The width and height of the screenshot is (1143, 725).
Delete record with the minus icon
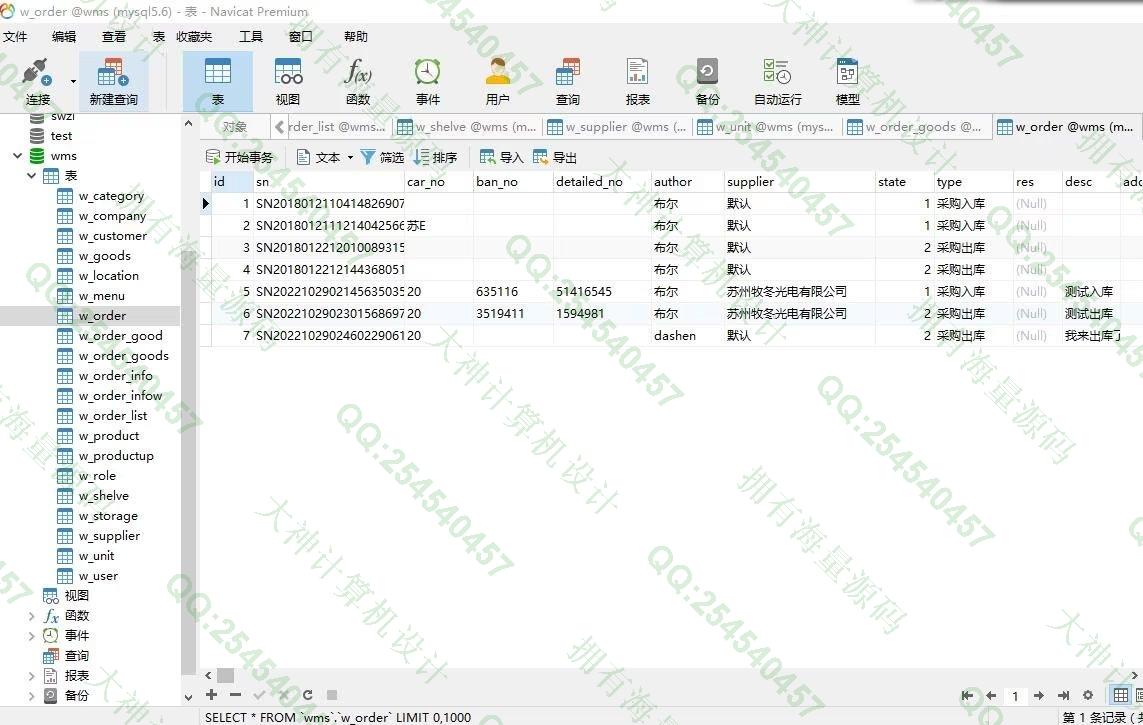[235, 694]
